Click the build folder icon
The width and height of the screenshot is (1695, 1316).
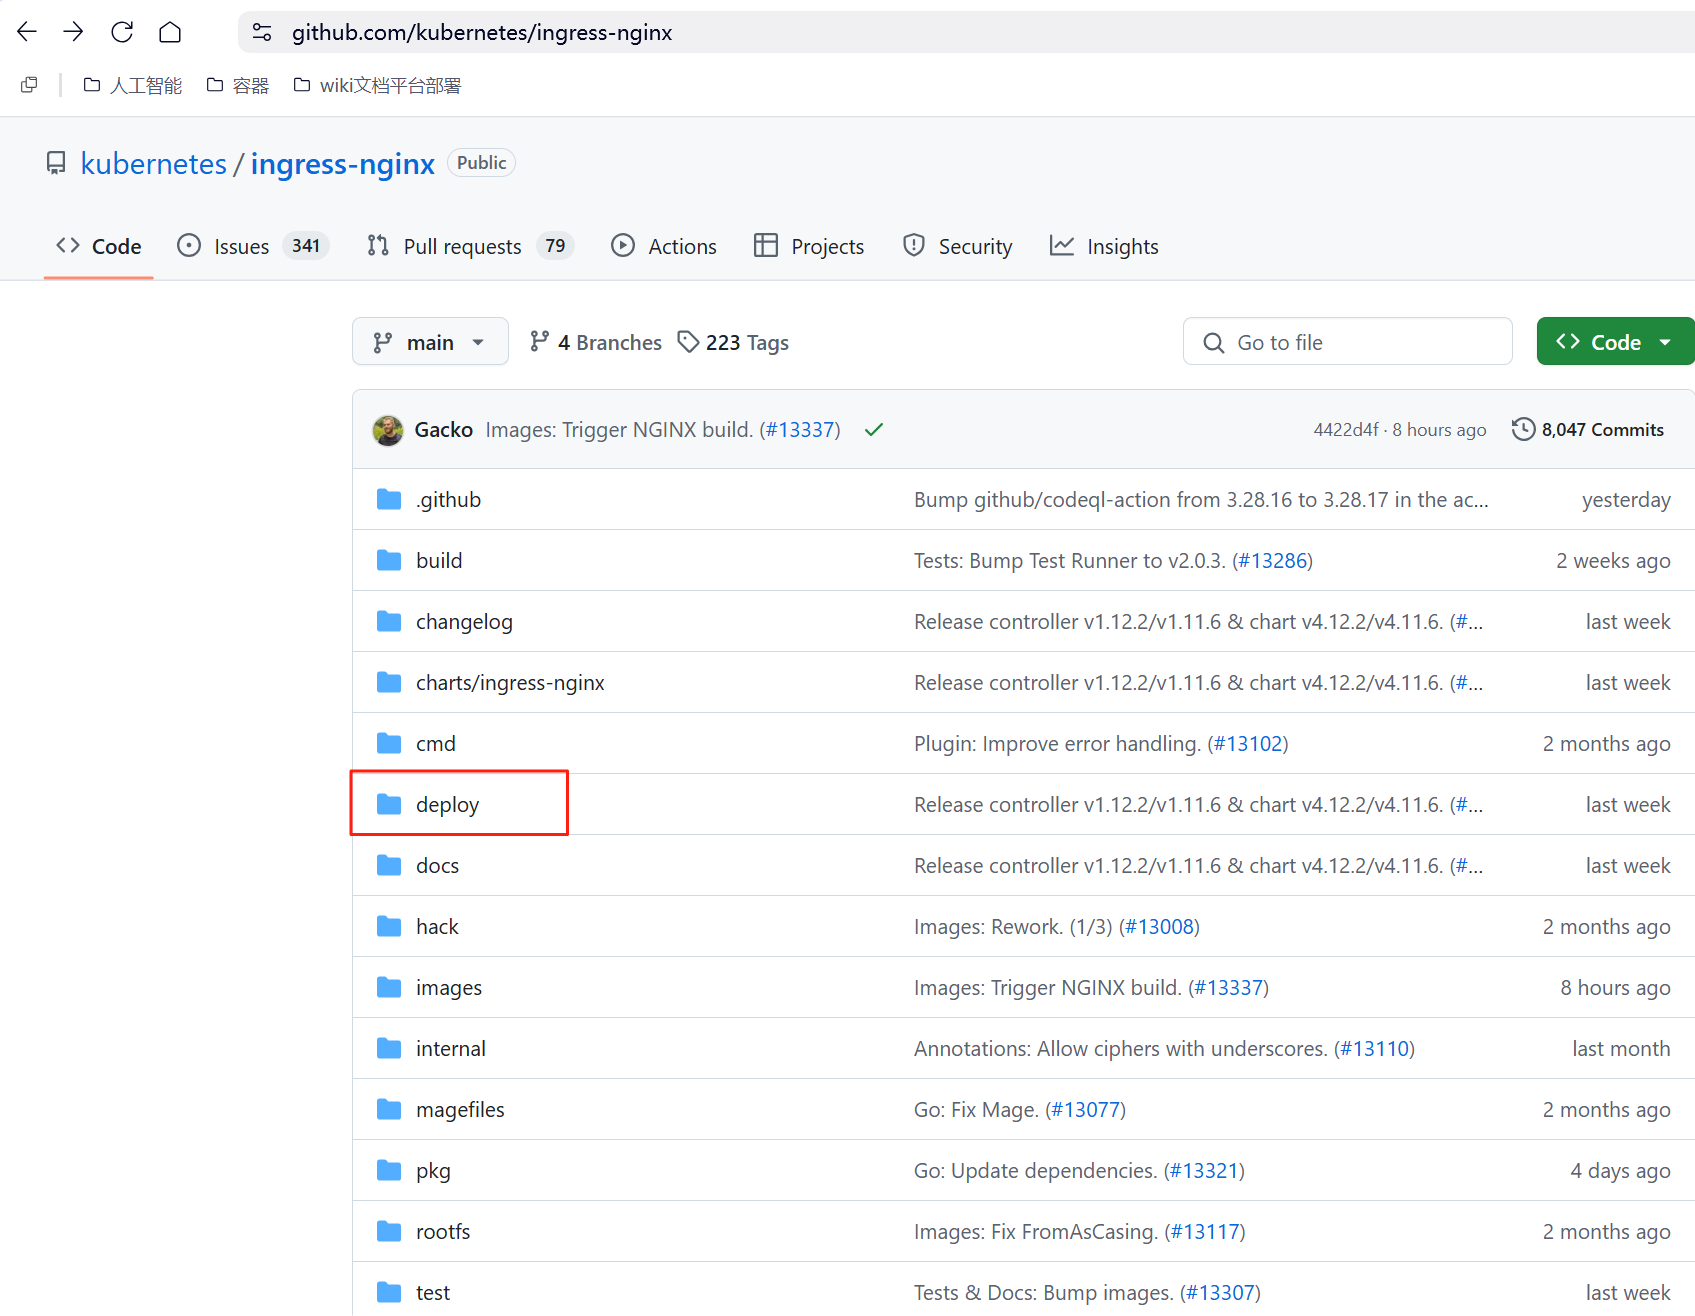pyautogui.click(x=389, y=560)
